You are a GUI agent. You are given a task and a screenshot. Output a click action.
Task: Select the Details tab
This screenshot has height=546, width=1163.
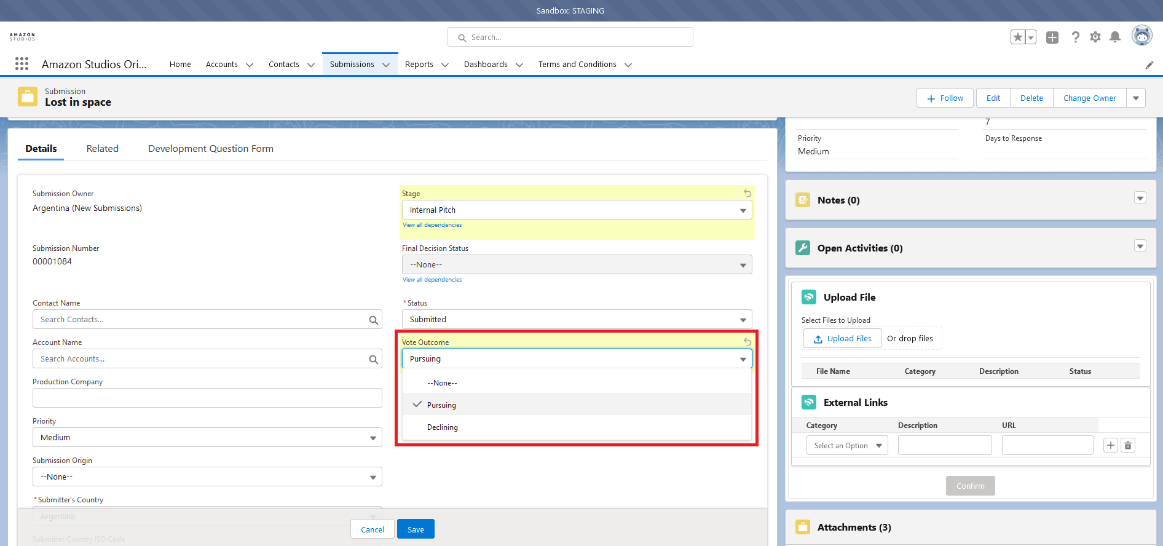click(41, 148)
